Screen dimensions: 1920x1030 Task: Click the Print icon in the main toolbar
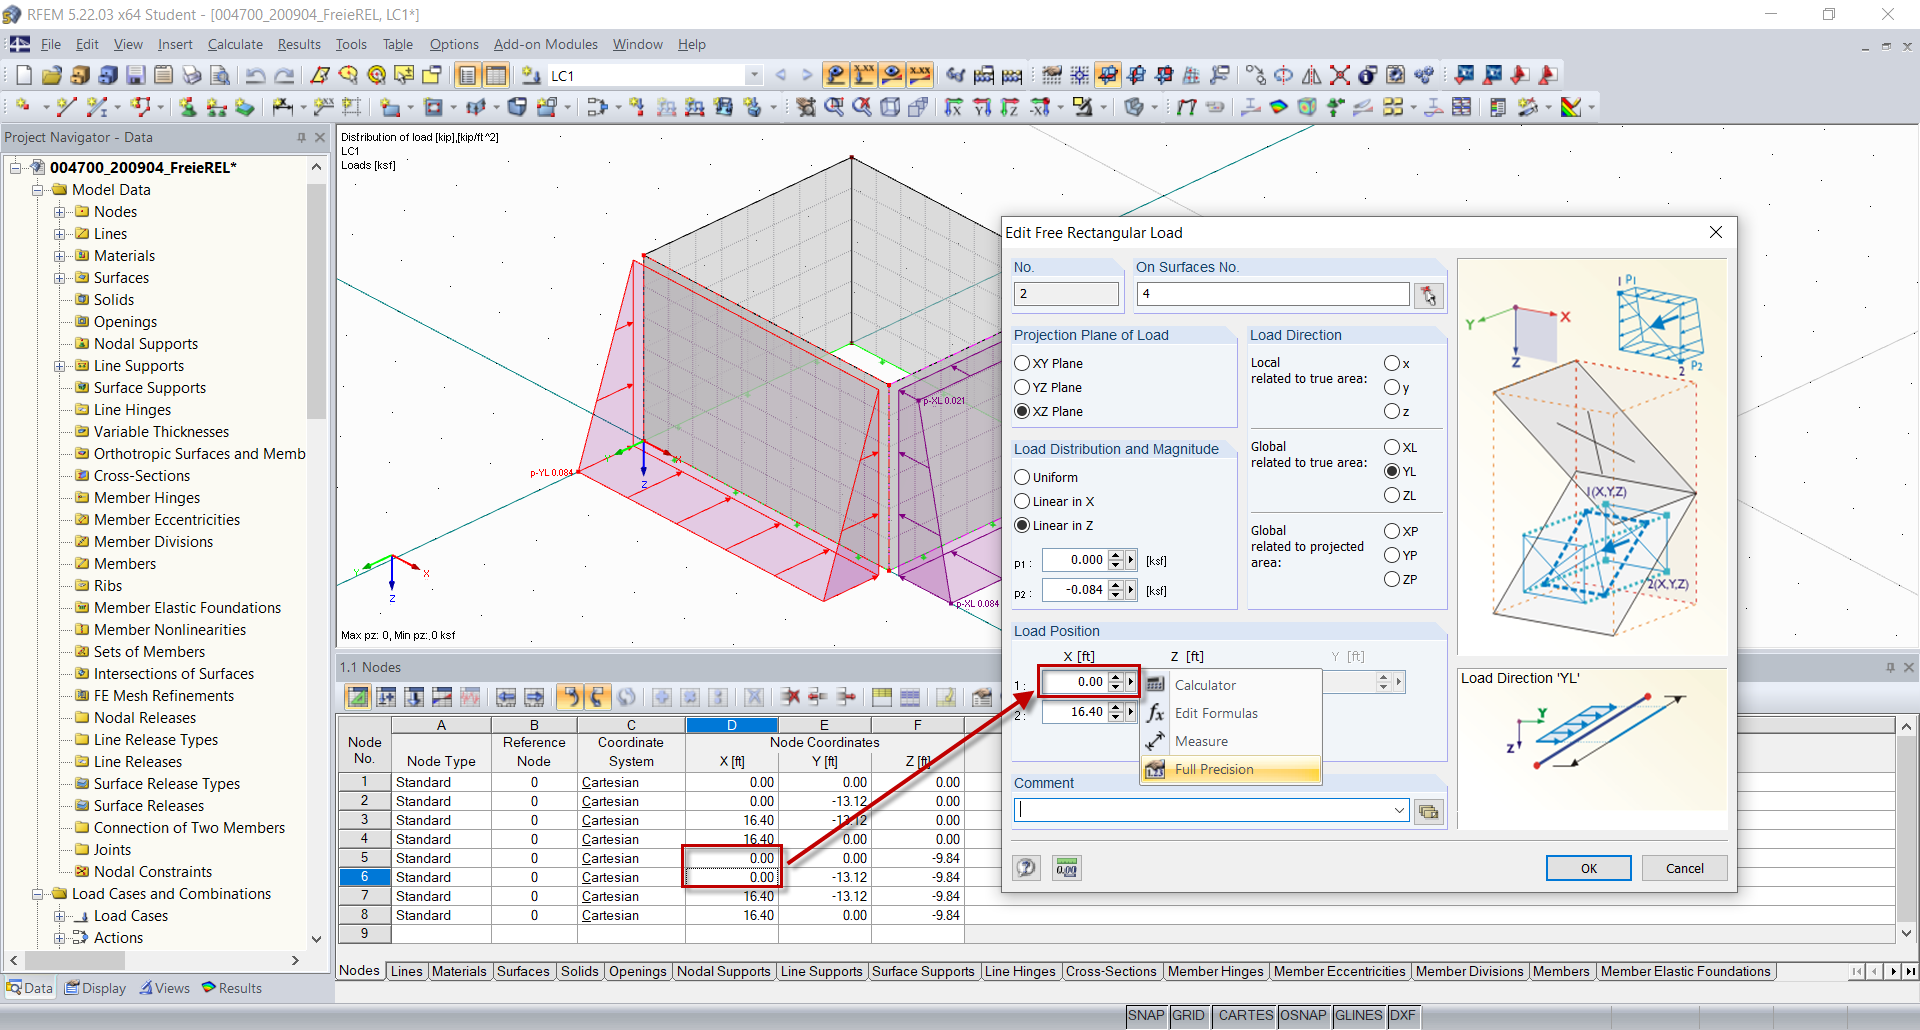(x=190, y=75)
